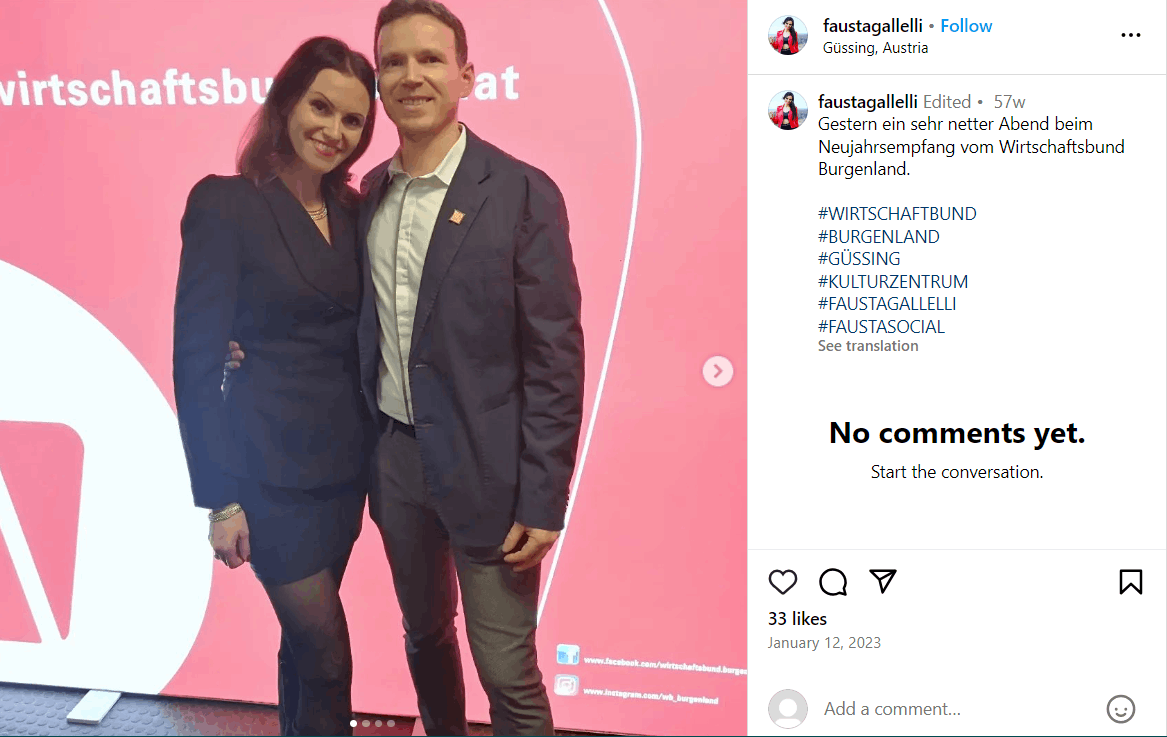1167x737 pixels.
Task: Open the #BURGENLAND hashtag
Action: [x=878, y=237]
